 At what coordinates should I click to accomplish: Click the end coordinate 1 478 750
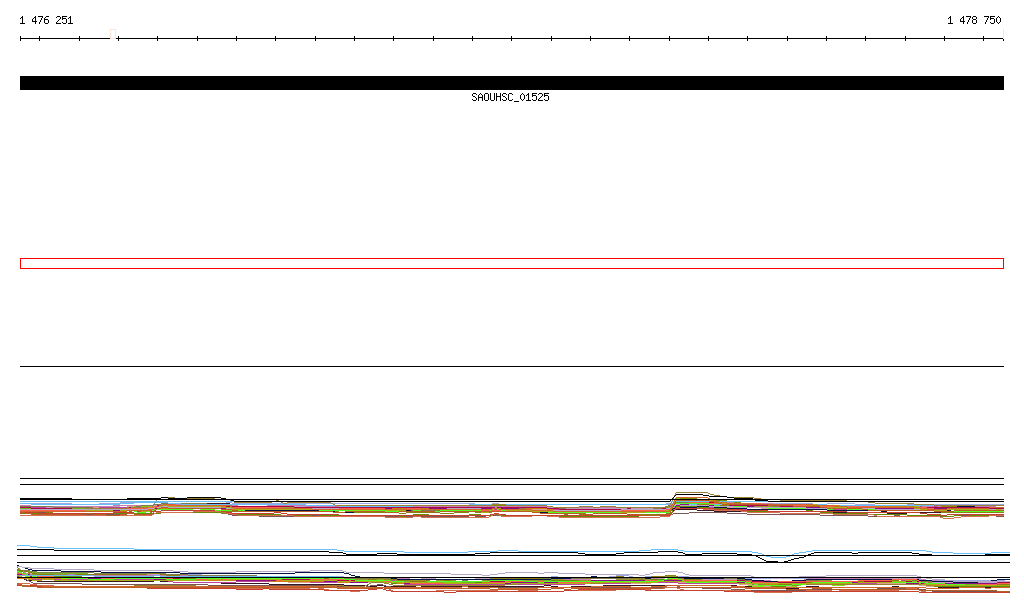(x=974, y=20)
